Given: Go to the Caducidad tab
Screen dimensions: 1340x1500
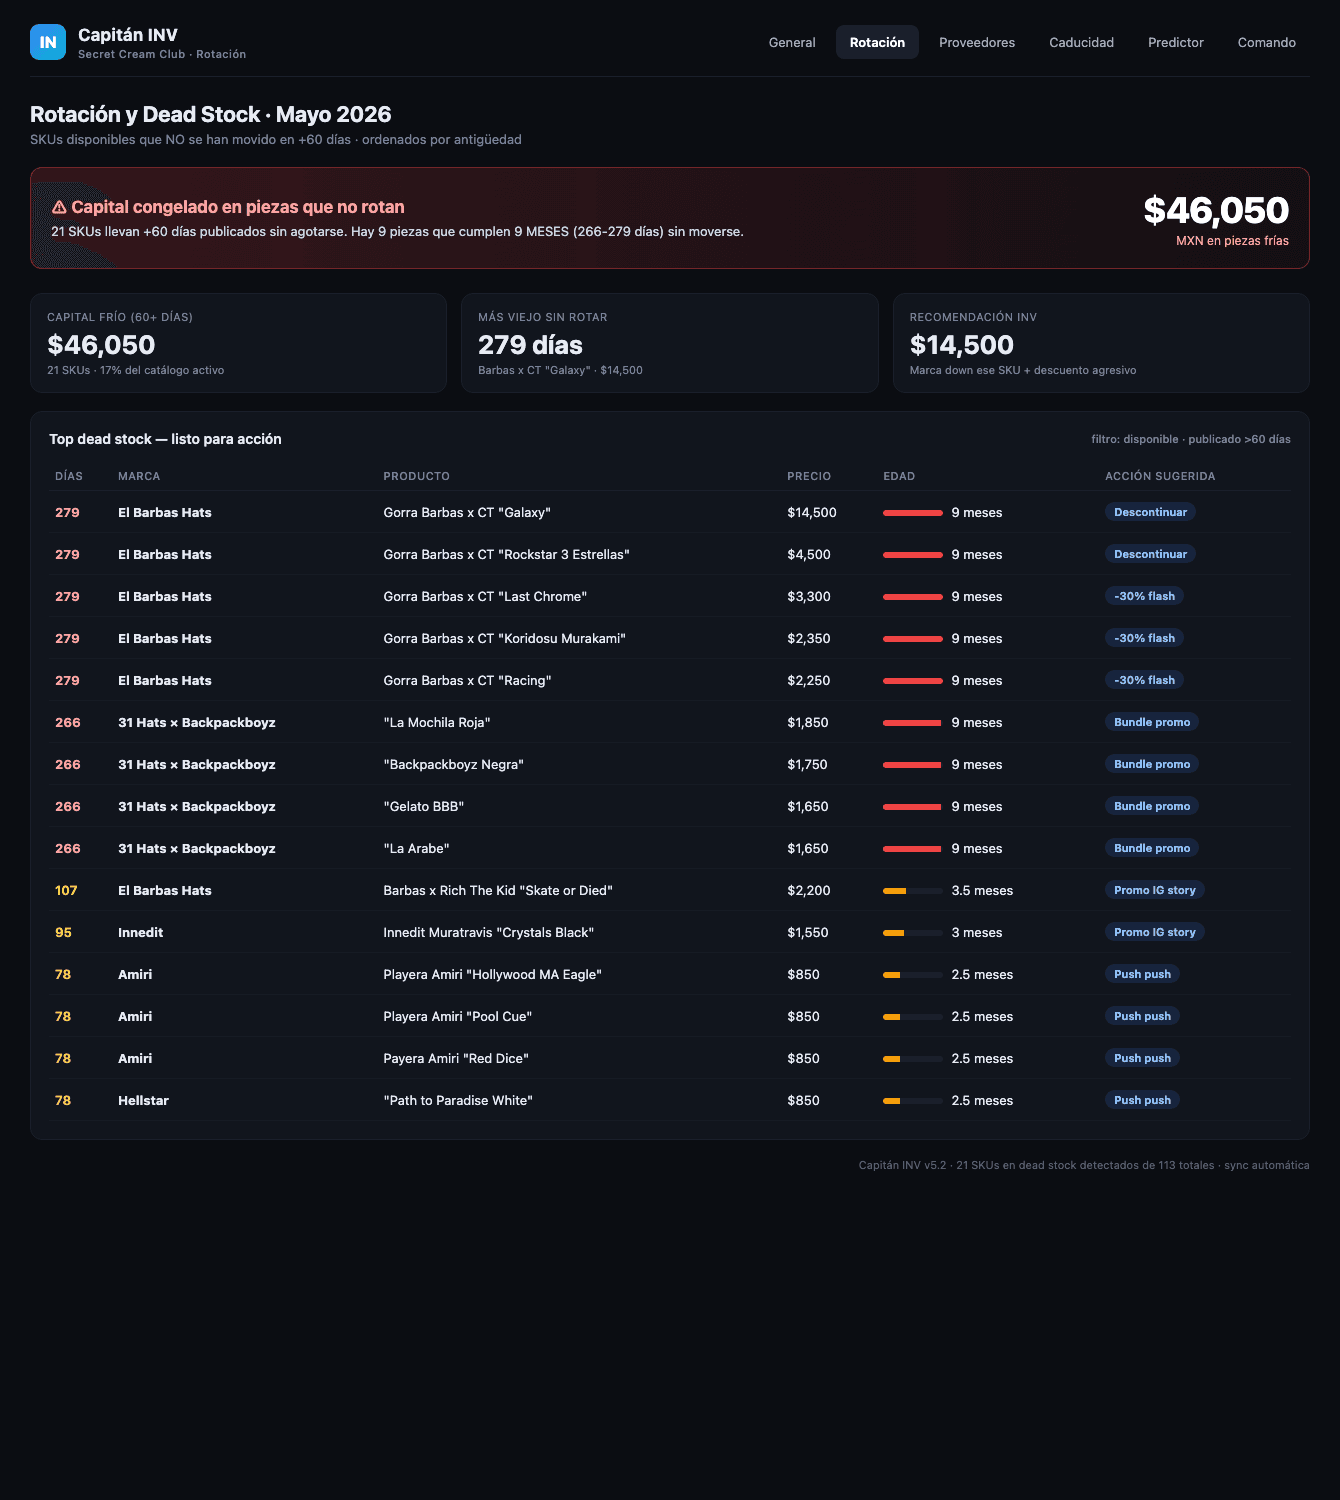Looking at the screenshot, I should coord(1081,42).
